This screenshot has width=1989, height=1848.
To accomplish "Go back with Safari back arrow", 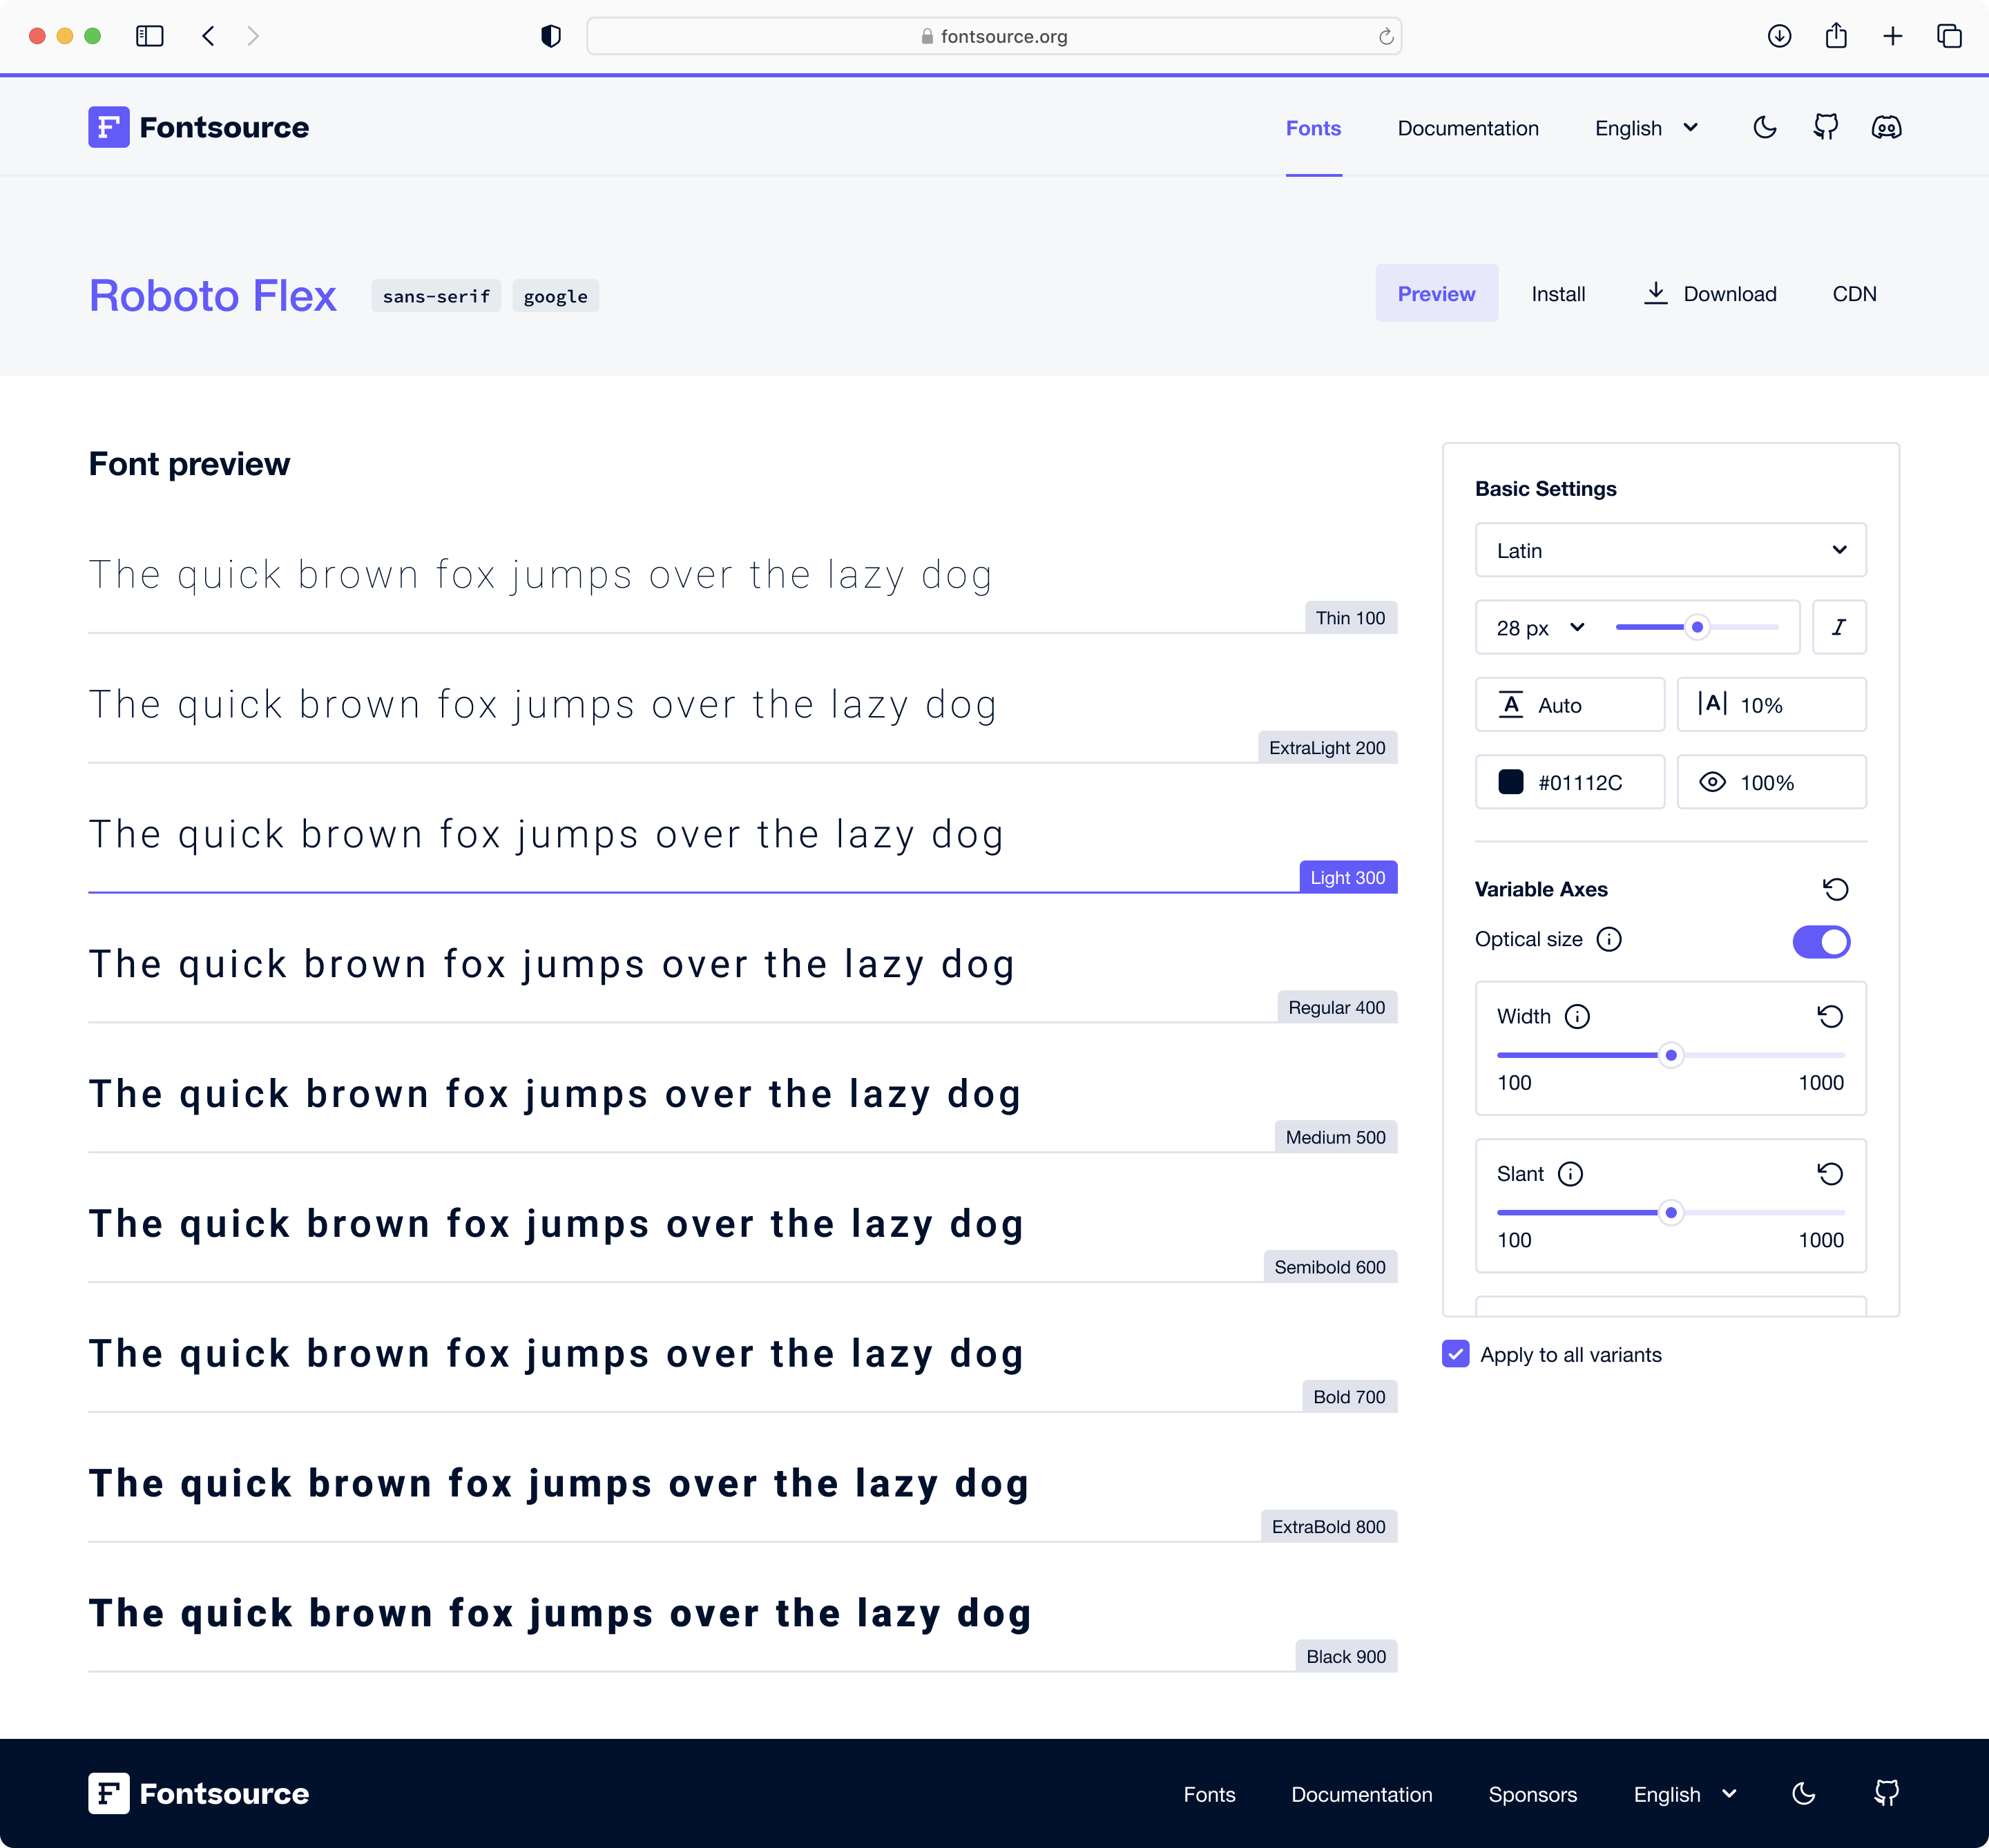I will tap(208, 36).
